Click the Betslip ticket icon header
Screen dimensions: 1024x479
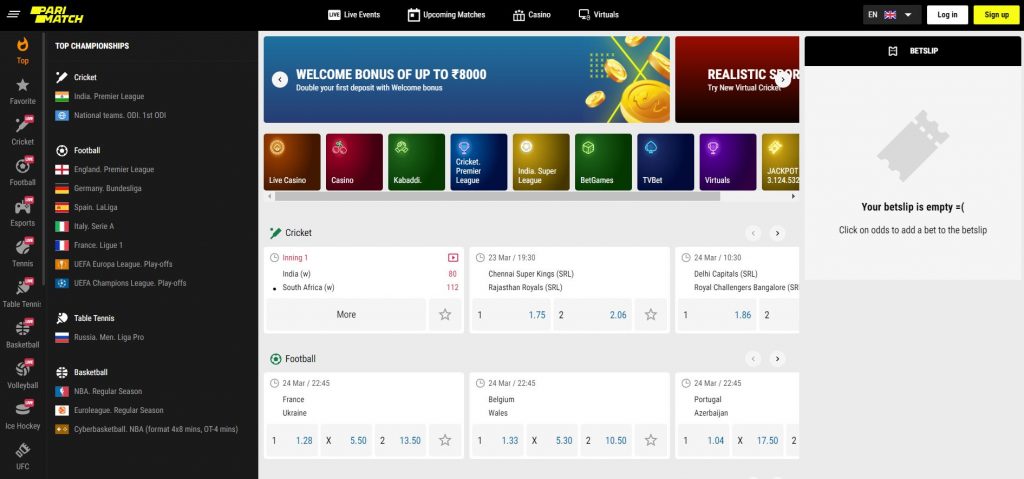pyautogui.click(x=892, y=51)
